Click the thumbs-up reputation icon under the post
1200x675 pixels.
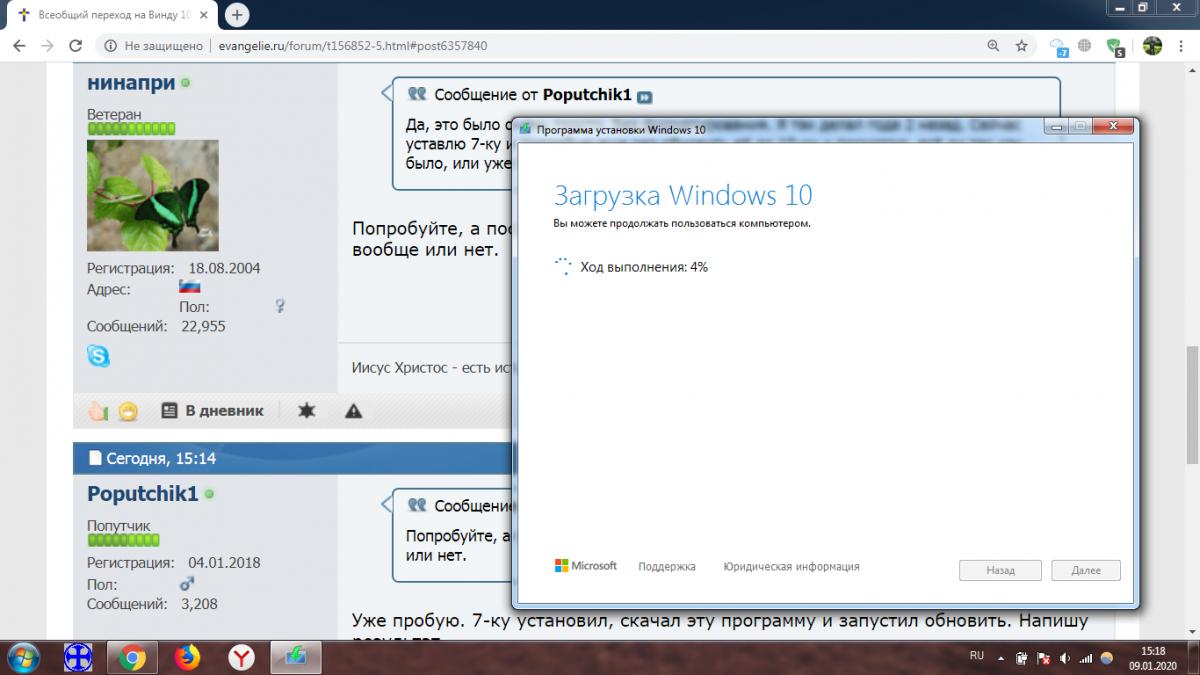97,411
